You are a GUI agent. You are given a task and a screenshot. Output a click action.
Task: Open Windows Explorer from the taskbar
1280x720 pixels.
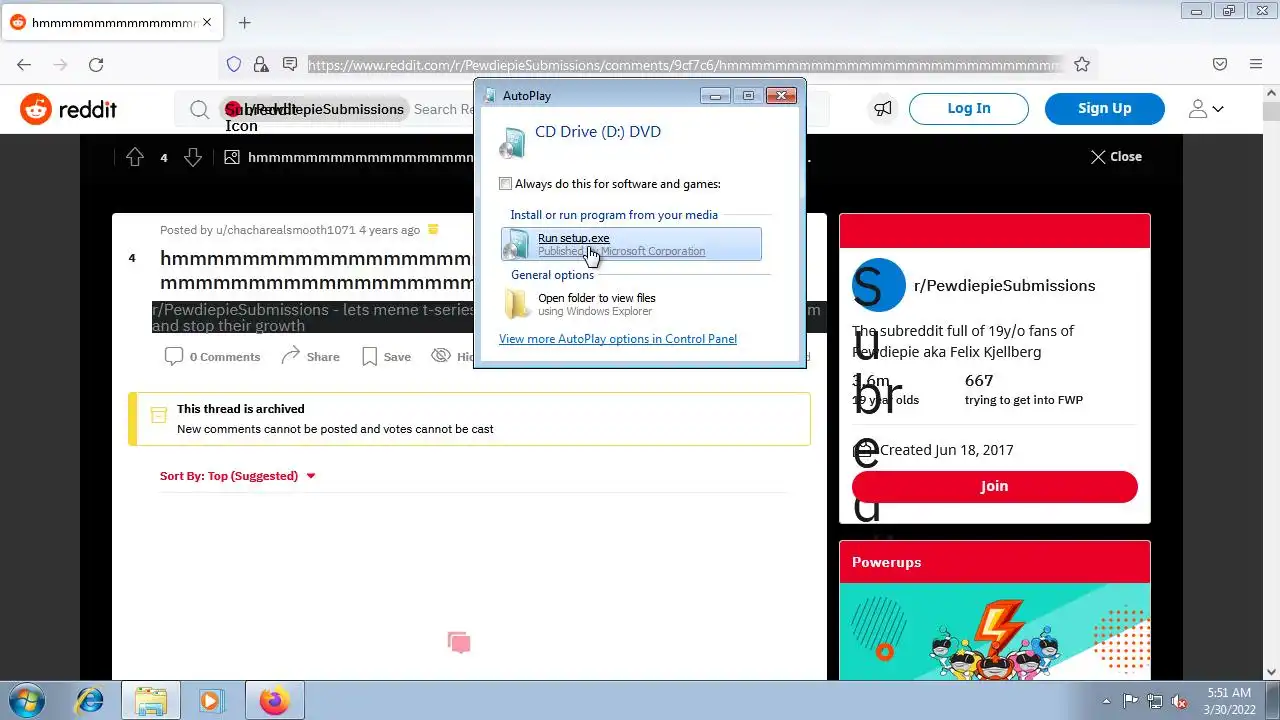pos(151,701)
